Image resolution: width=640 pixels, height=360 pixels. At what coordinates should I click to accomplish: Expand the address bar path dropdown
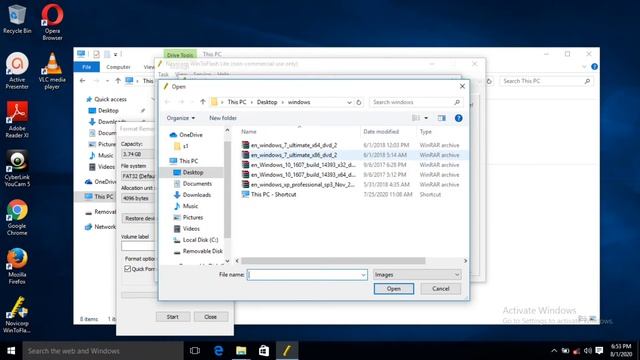(x=349, y=102)
